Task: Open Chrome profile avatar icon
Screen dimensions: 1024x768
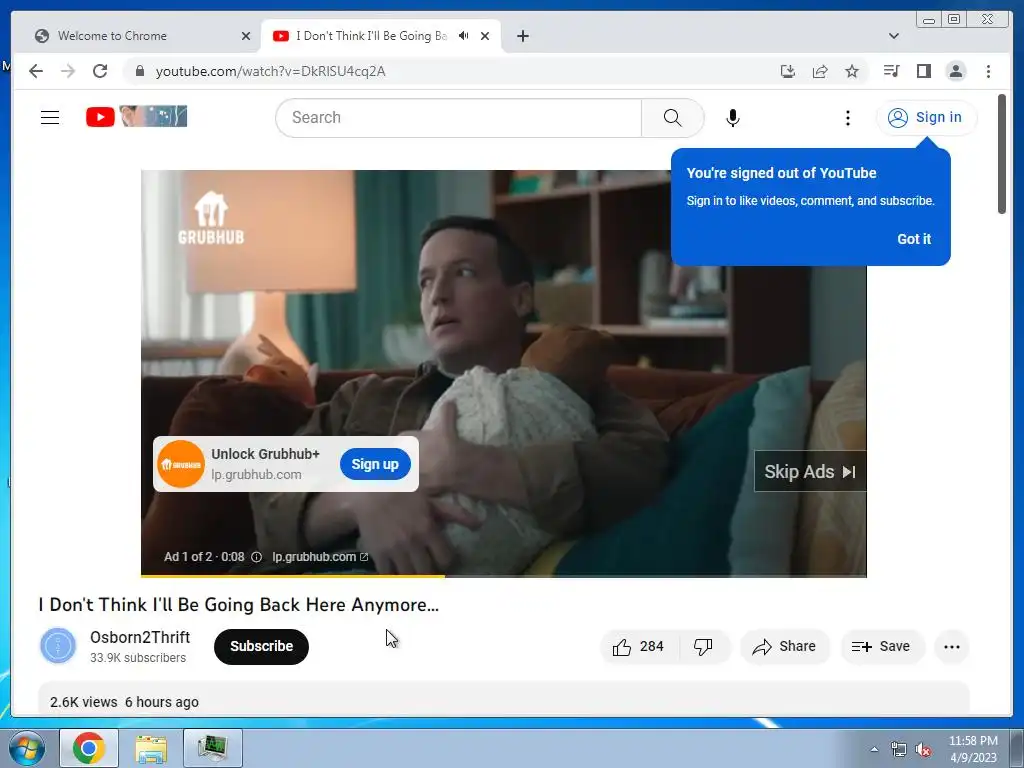Action: point(955,71)
